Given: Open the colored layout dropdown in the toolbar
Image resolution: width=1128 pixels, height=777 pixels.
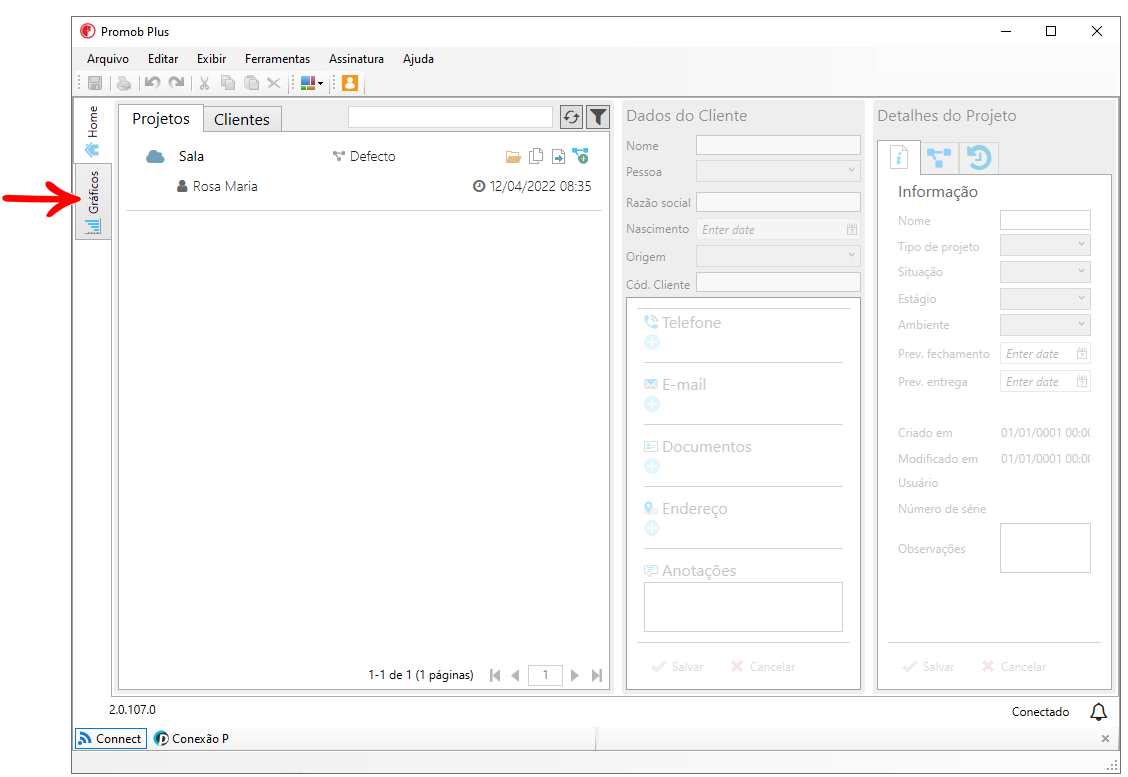Looking at the screenshot, I should pyautogui.click(x=311, y=83).
